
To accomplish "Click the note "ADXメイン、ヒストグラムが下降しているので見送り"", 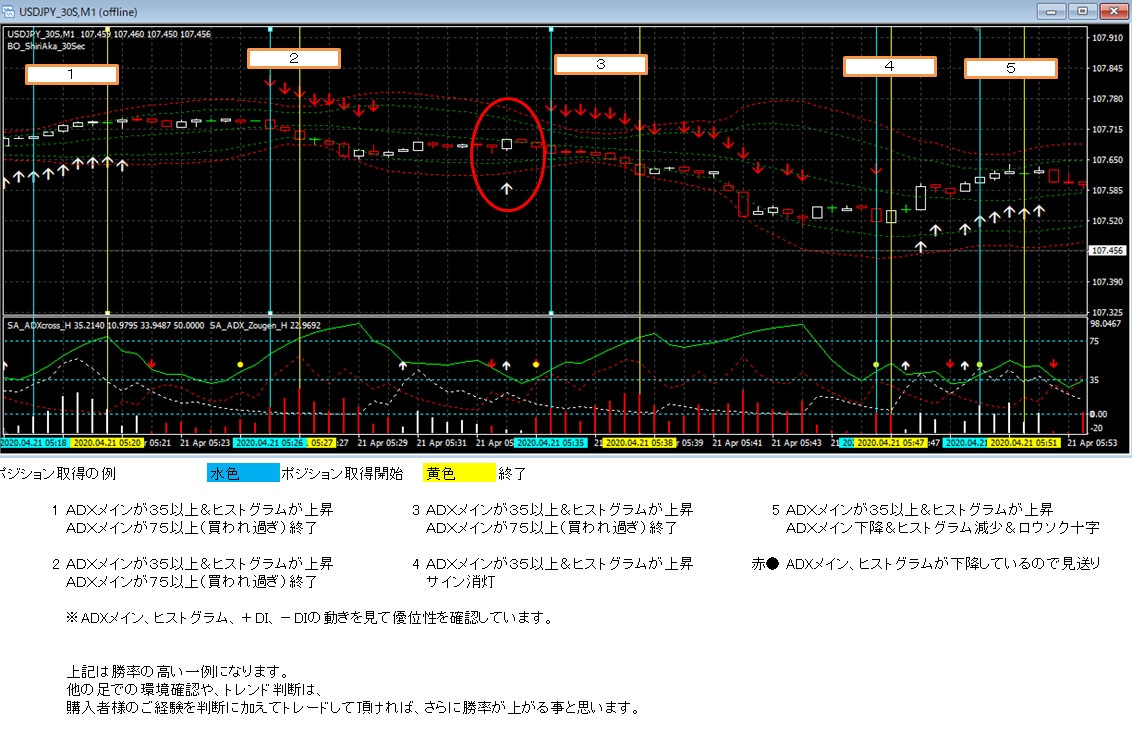I will pyautogui.click(x=942, y=563).
